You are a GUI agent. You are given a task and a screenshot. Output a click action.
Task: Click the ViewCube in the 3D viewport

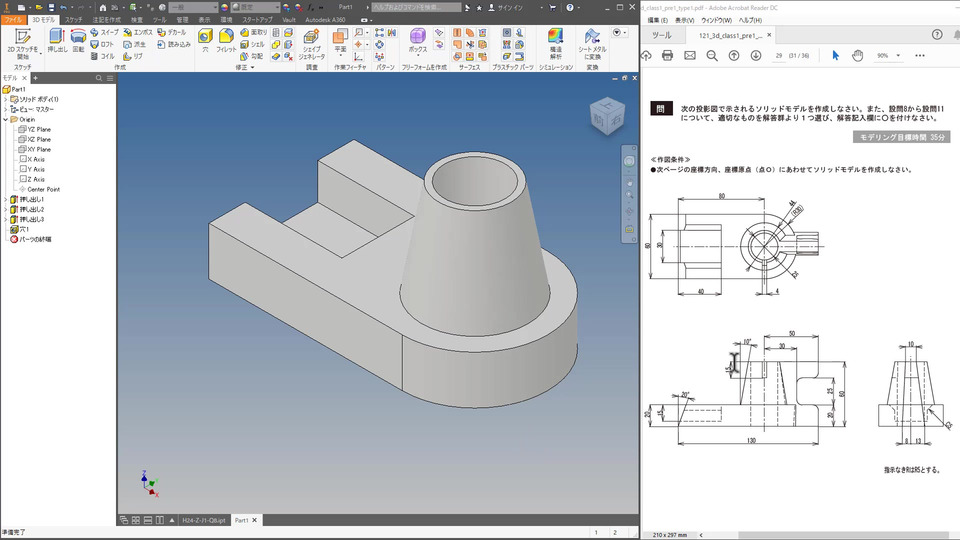coord(607,116)
